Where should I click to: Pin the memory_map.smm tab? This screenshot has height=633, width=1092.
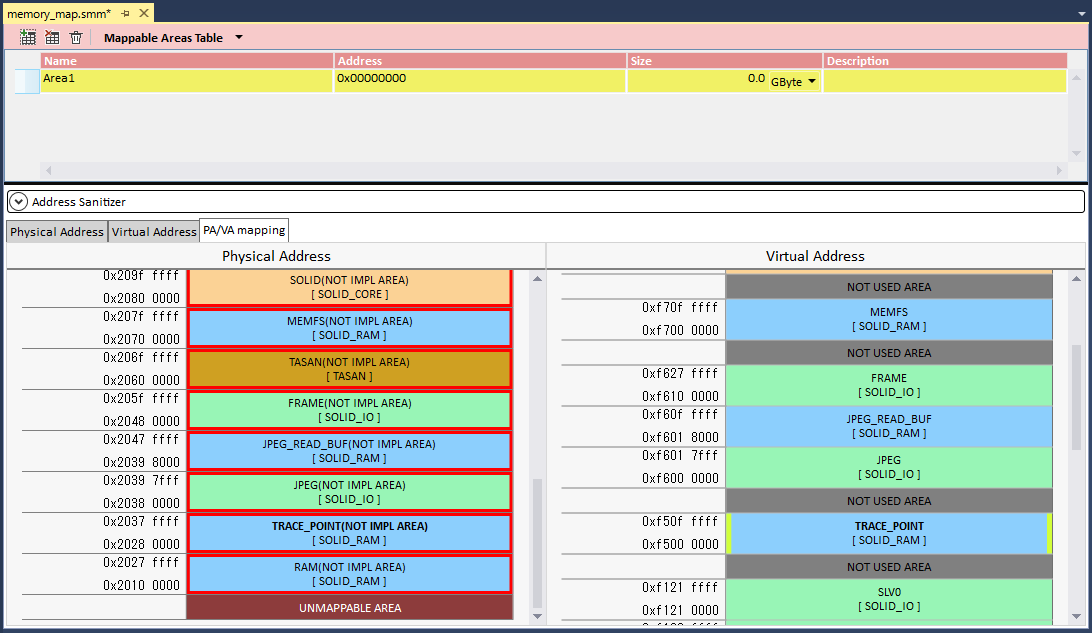(125, 14)
